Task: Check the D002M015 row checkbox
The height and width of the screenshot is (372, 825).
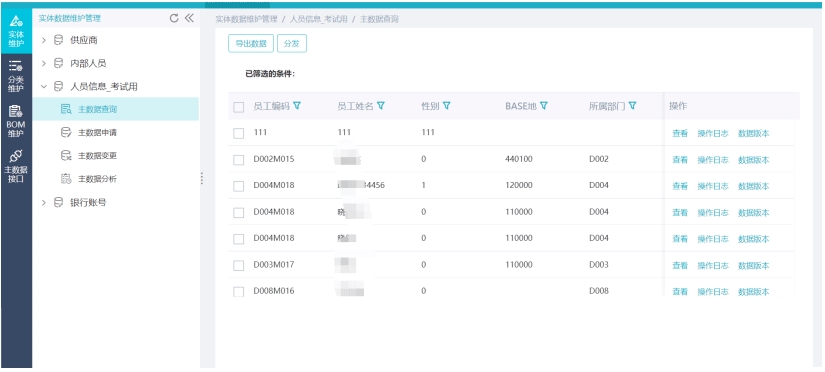Action: point(239,160)
